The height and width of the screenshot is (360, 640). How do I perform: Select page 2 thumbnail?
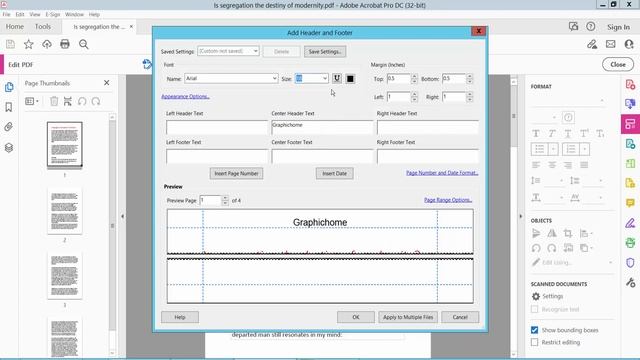[64, 211]
